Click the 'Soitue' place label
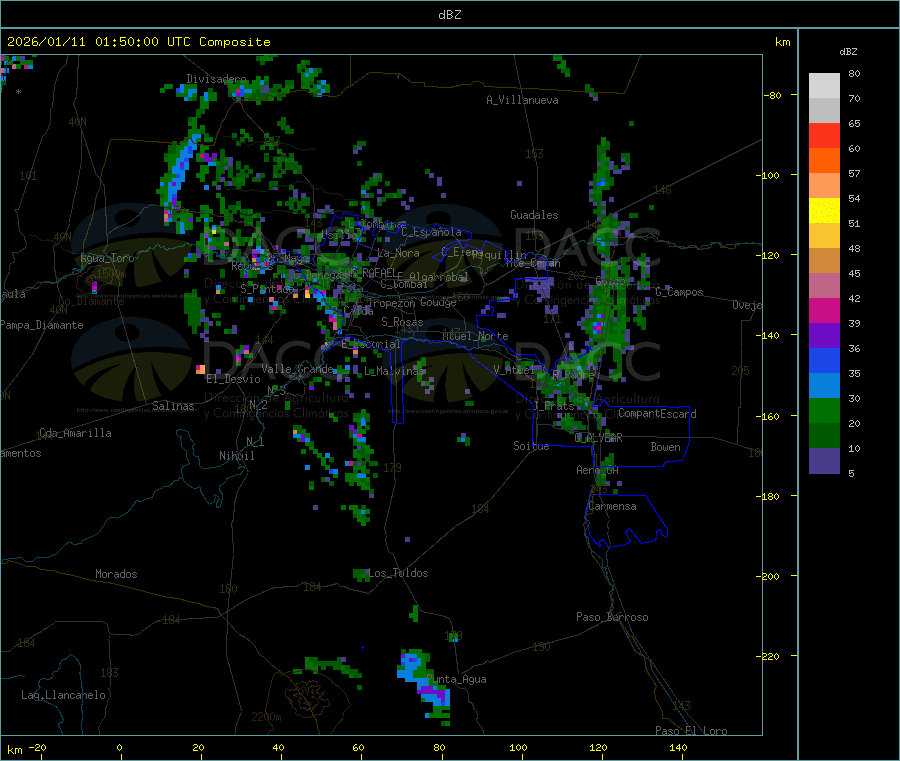This screenshot has height=761, width=900. pos(531,446)
